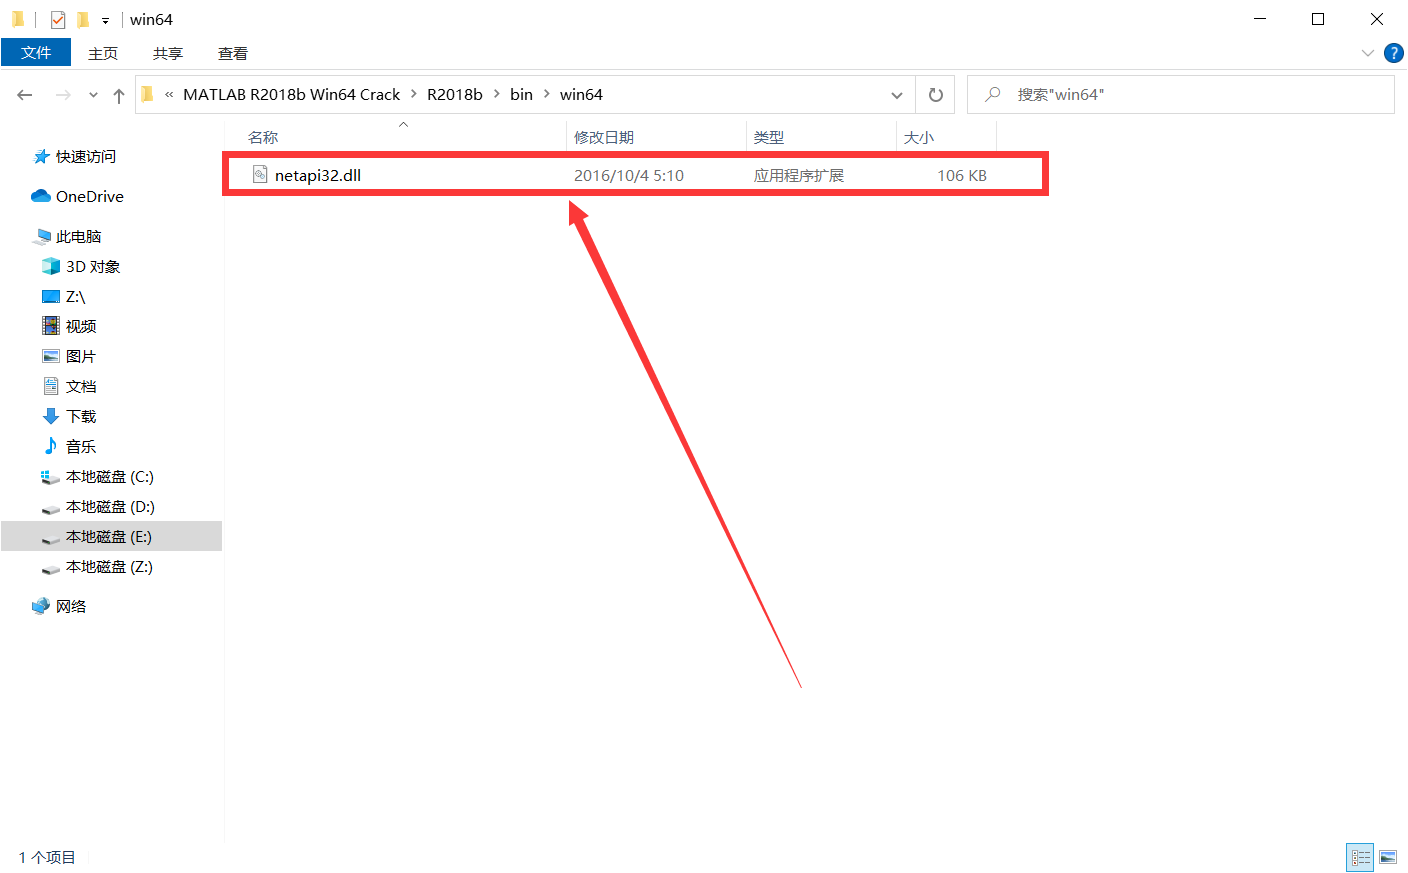
Task: Click the 3D 对象 cube icon
Action: point(51,266)
